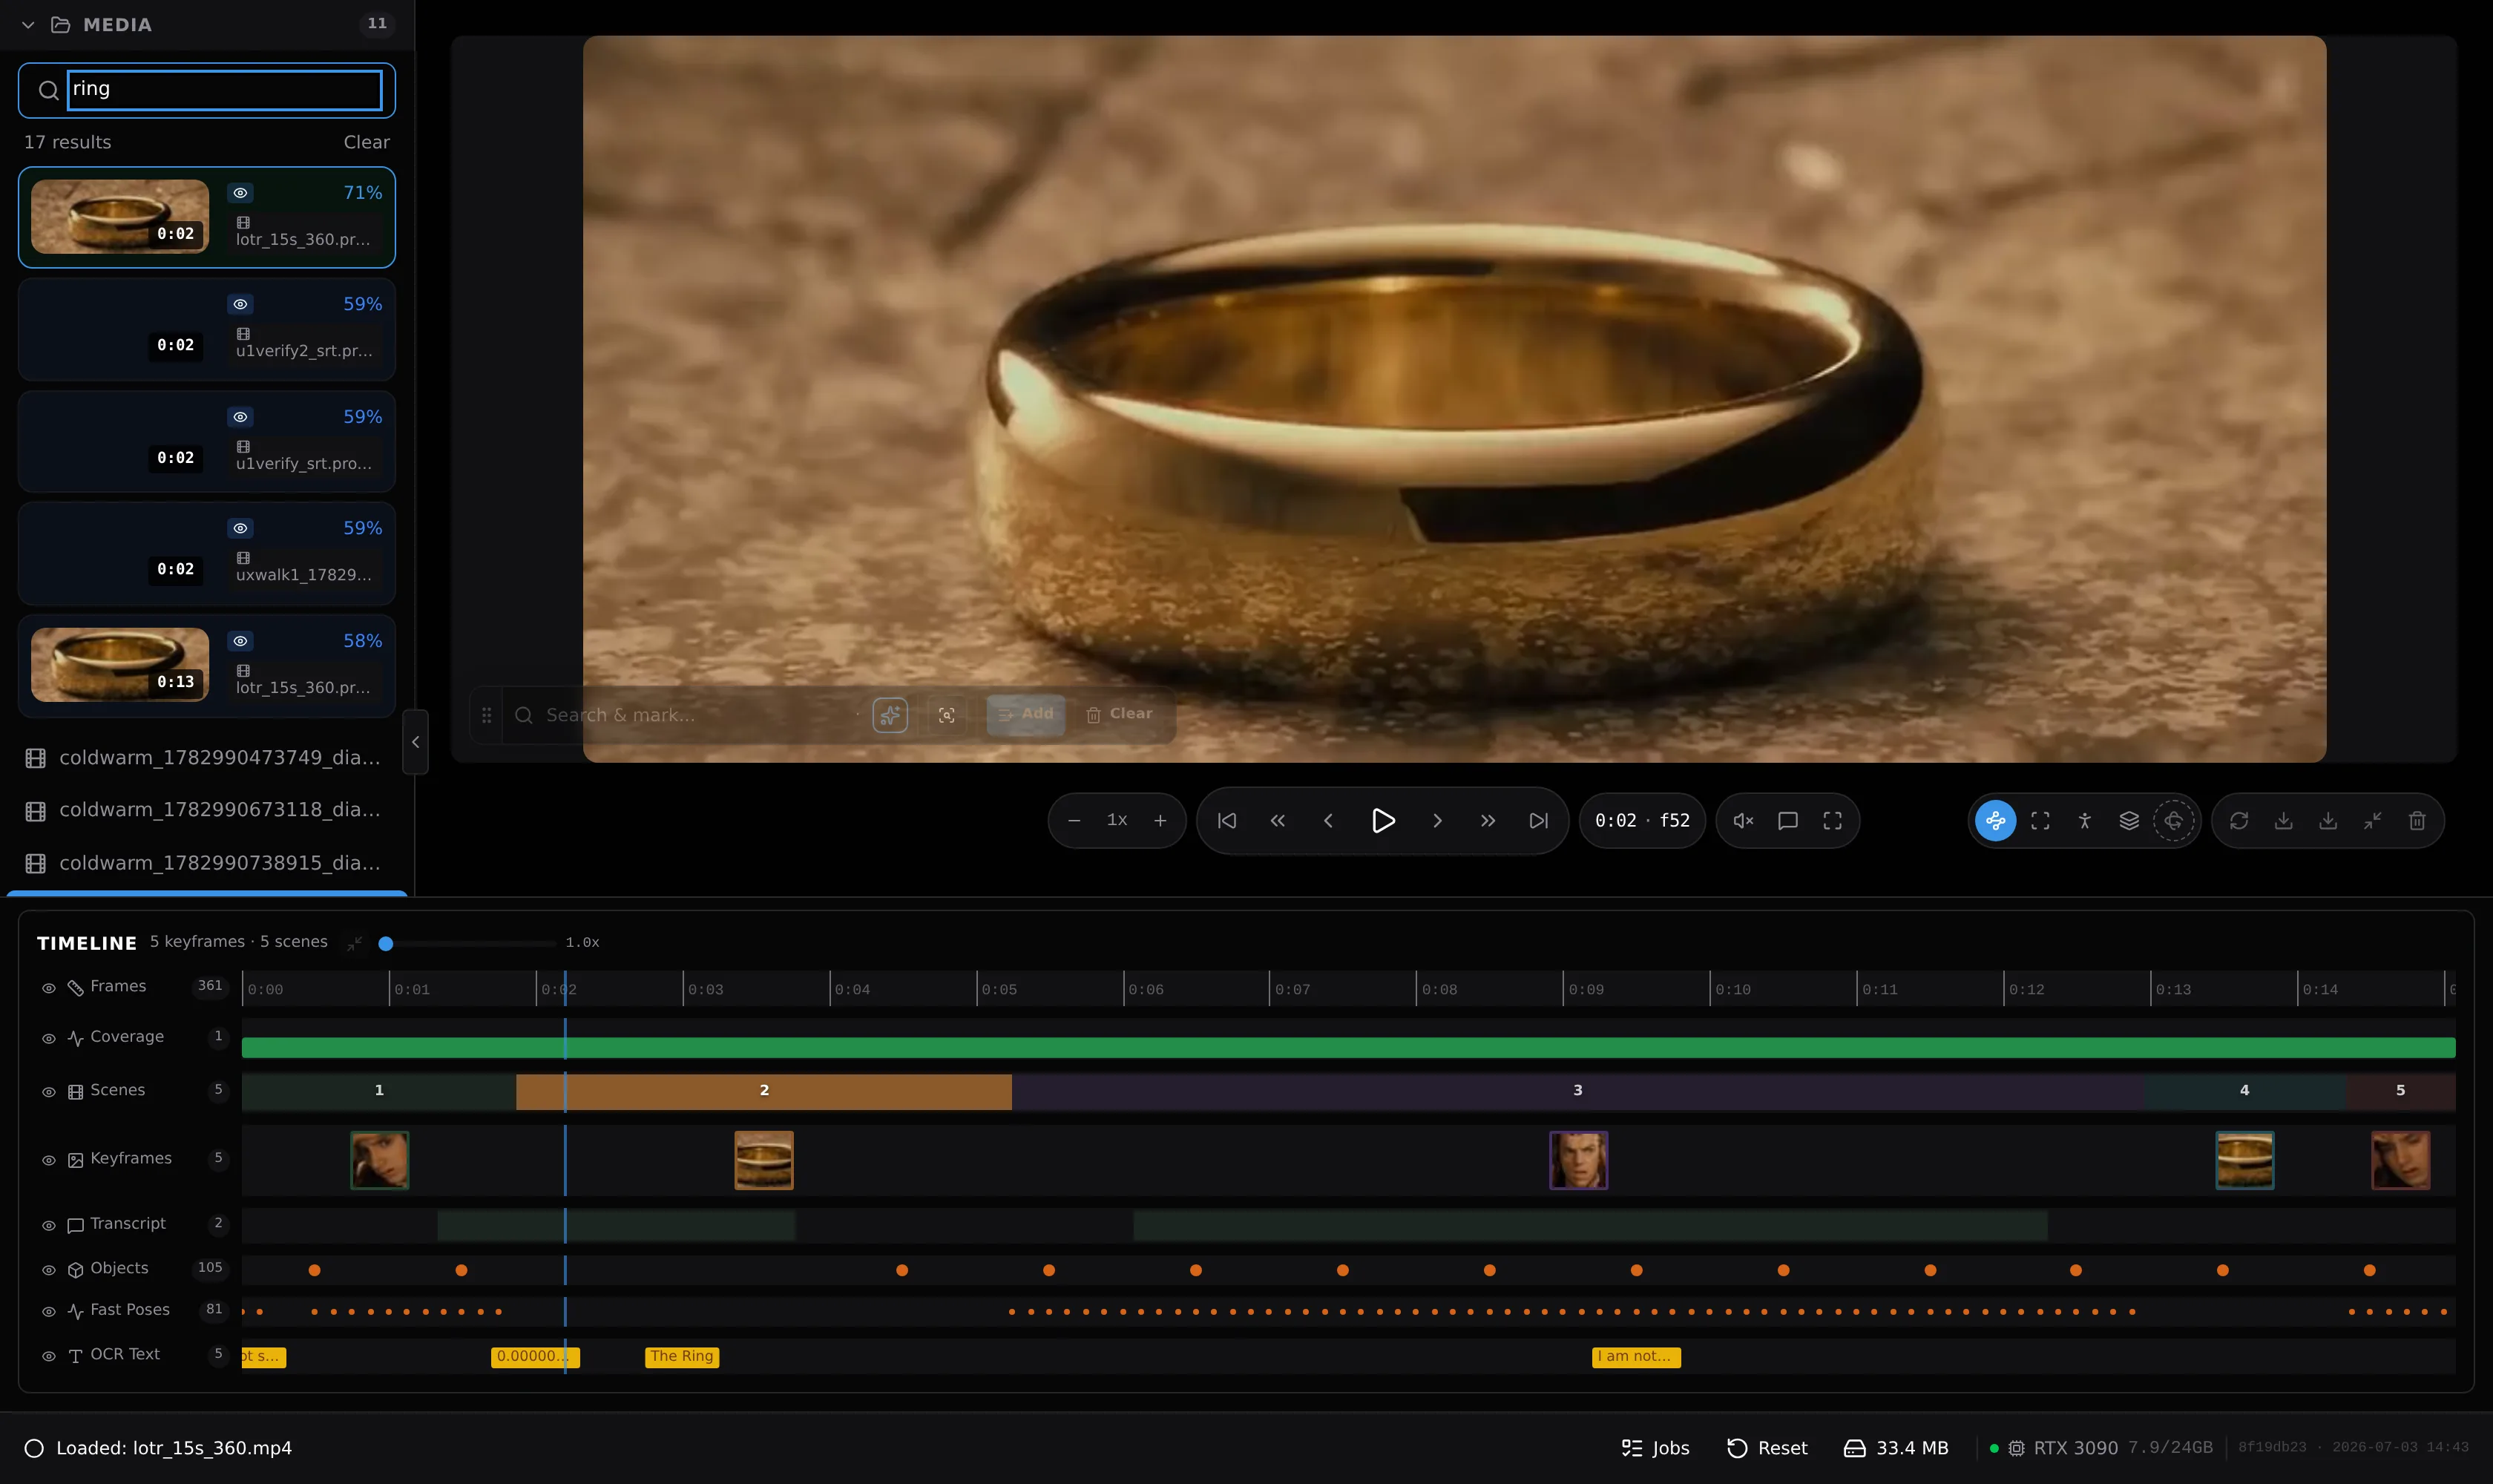Image resolution: width=2493 pixels, height=1484 pixels.
Task: Open the 71% lotr_15s_360 result thumbnail
Action: [119, 216]
